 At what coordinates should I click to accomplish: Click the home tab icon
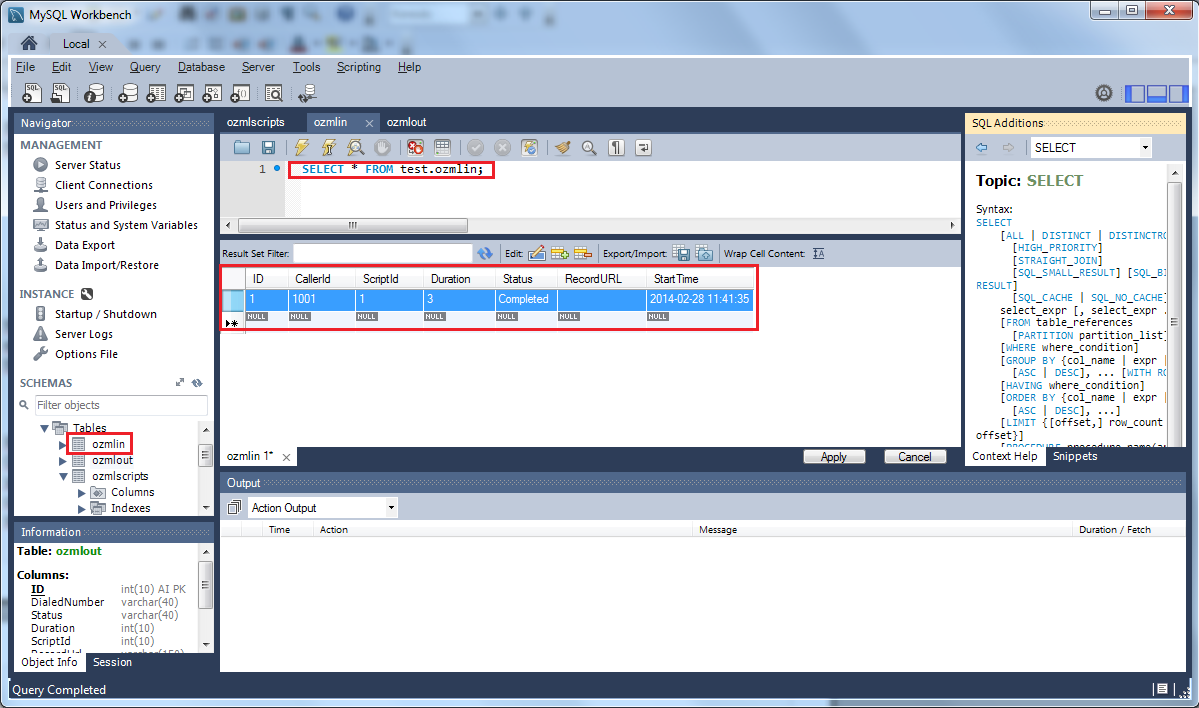click(x=29, y=44)
